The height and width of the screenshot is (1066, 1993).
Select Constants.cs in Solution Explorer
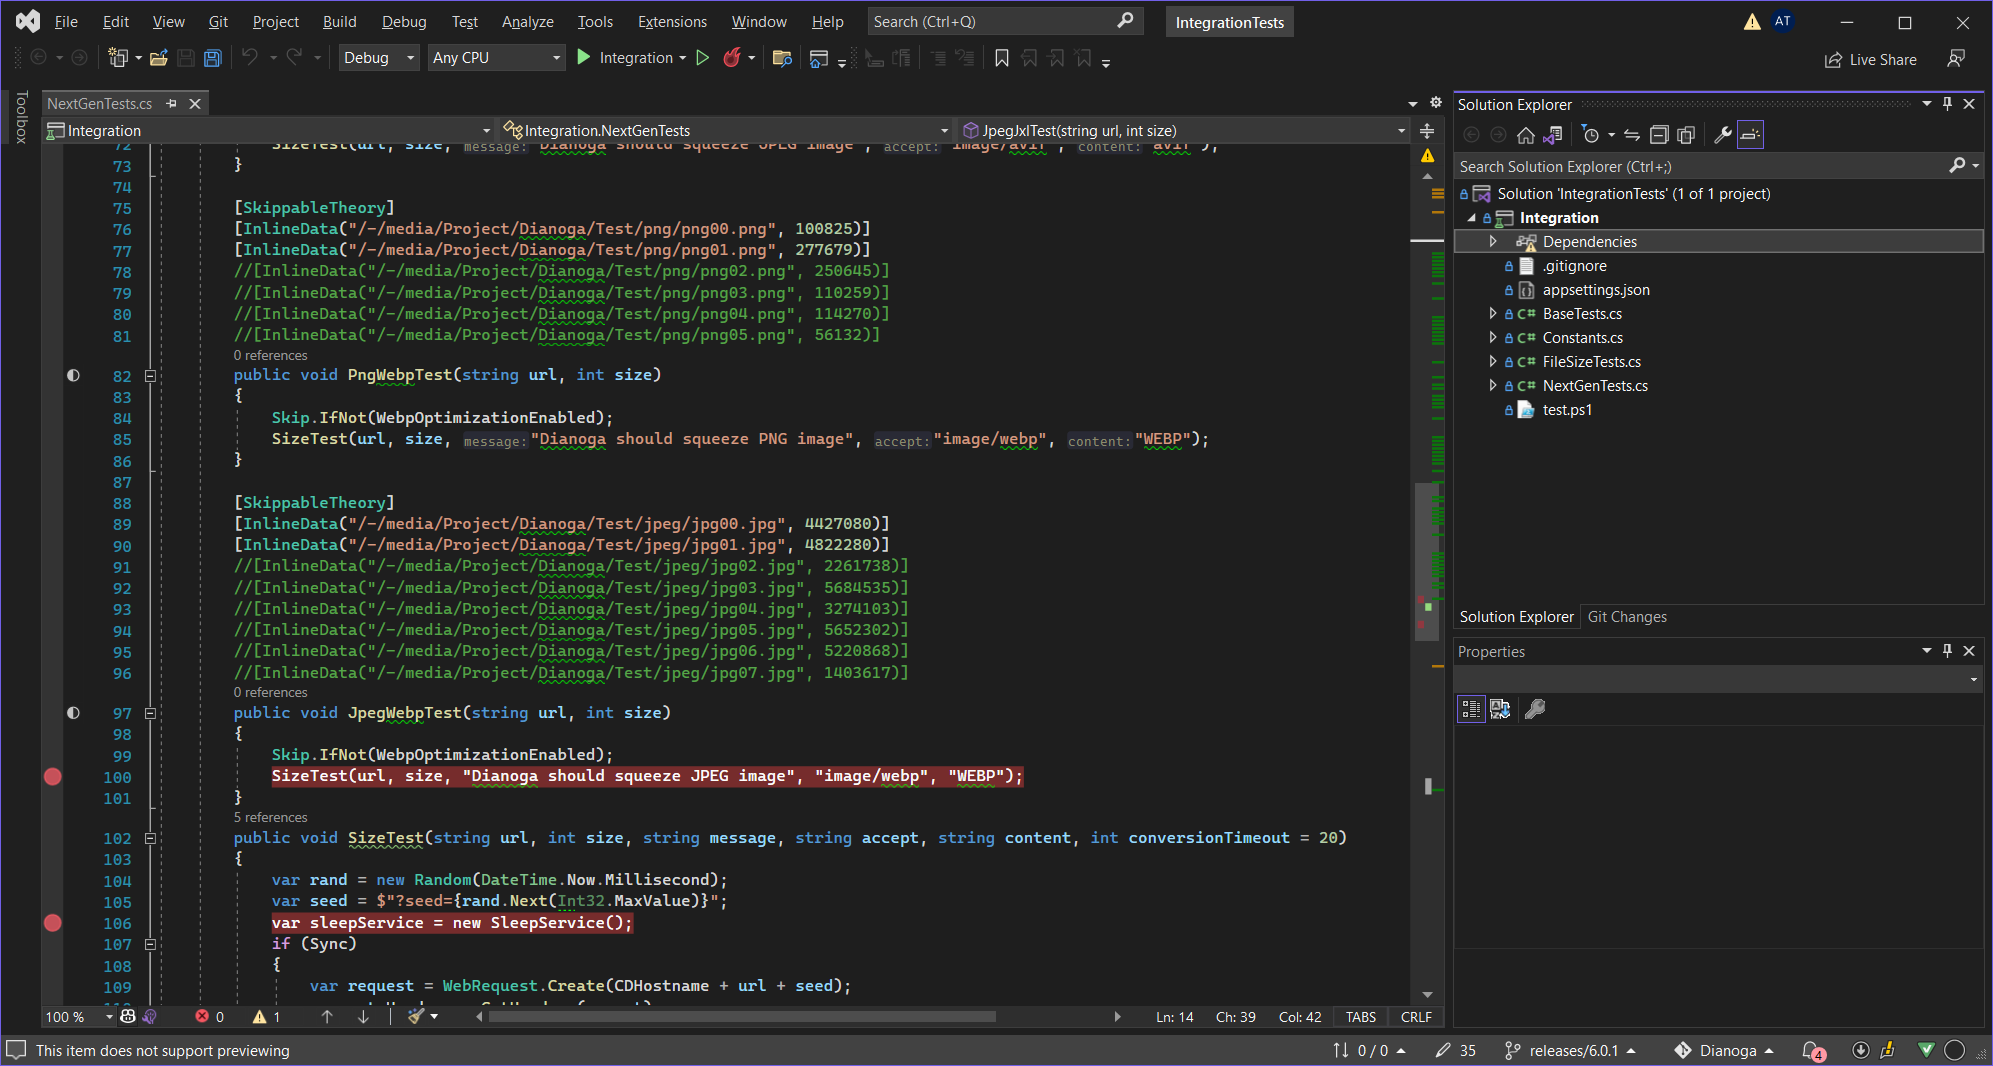[1582, 337]
